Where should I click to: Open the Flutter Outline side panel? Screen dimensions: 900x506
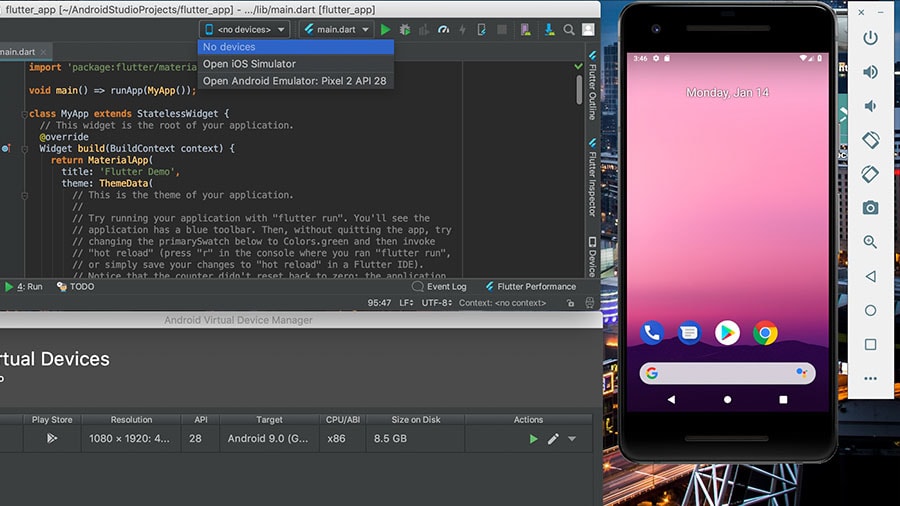pyautogui.click(x=592, y=85)
